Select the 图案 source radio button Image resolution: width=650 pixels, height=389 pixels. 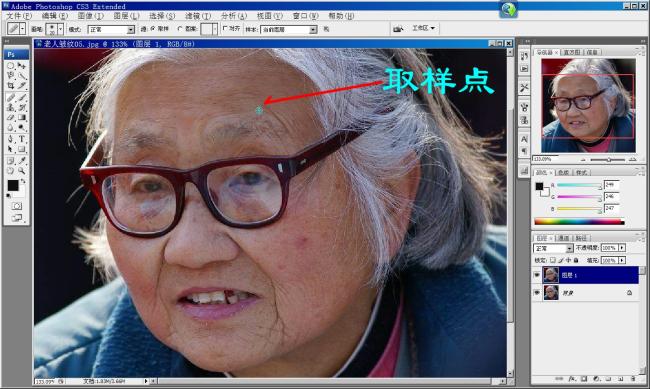pos(179,29)
